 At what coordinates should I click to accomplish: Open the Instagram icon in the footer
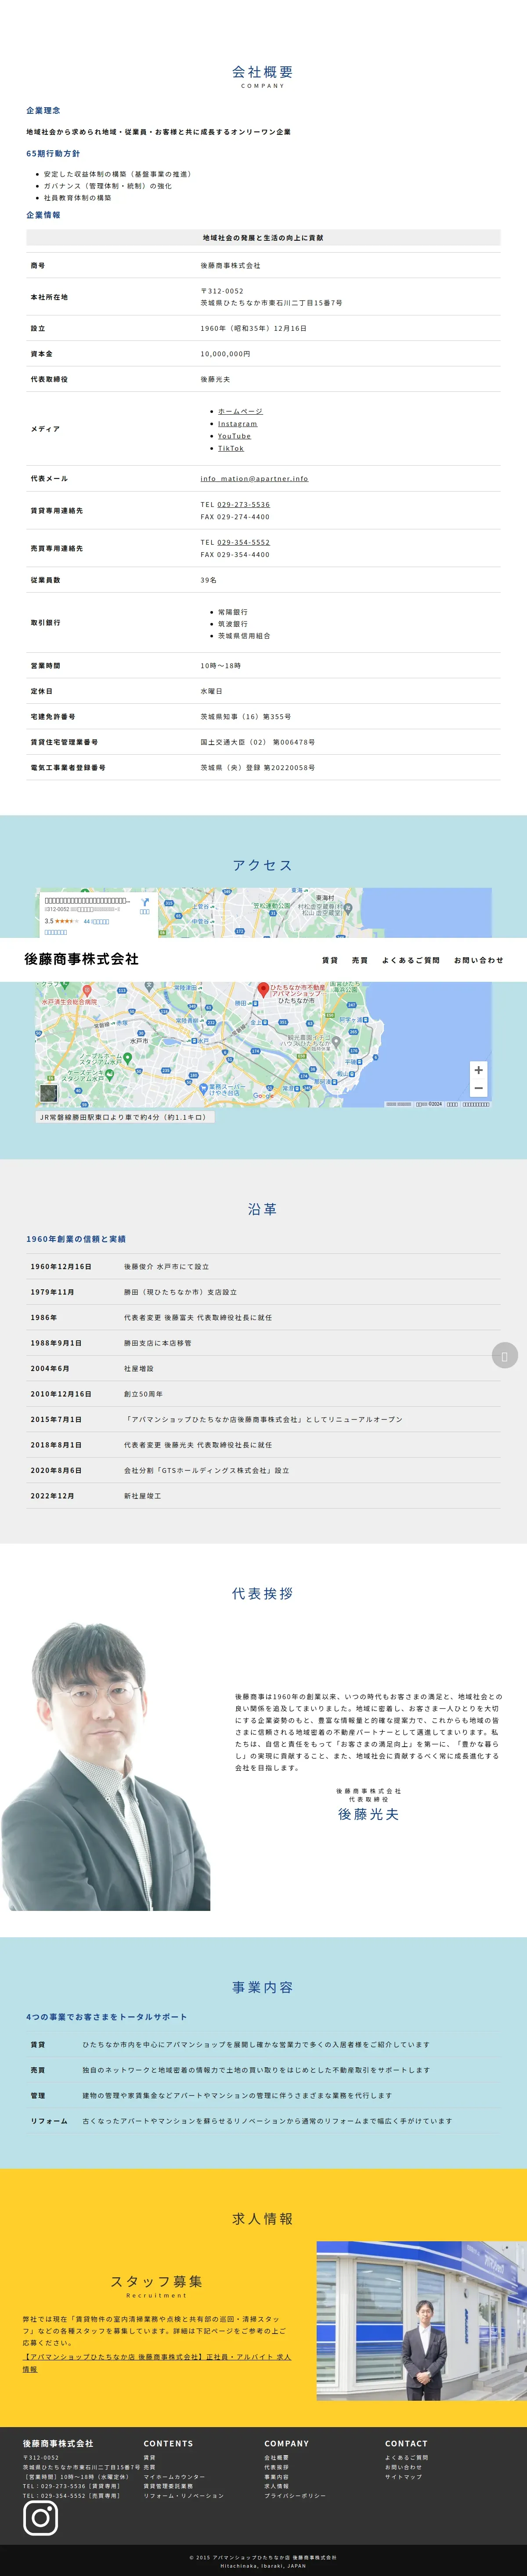(41, 2518)
